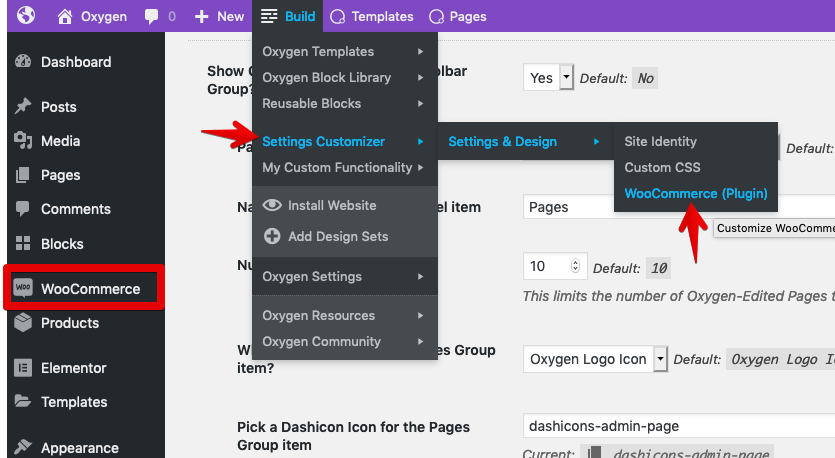
Task: Click the Templates folder icon in sidebar
Action: coord(23,400)
